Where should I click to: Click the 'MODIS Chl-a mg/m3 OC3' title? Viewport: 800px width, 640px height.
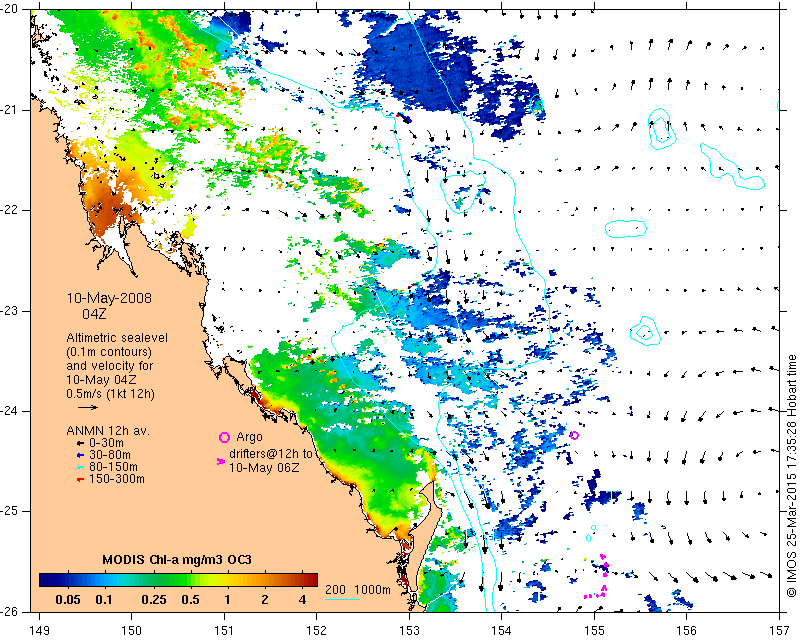pyautogui.click(x=177, y=559)
